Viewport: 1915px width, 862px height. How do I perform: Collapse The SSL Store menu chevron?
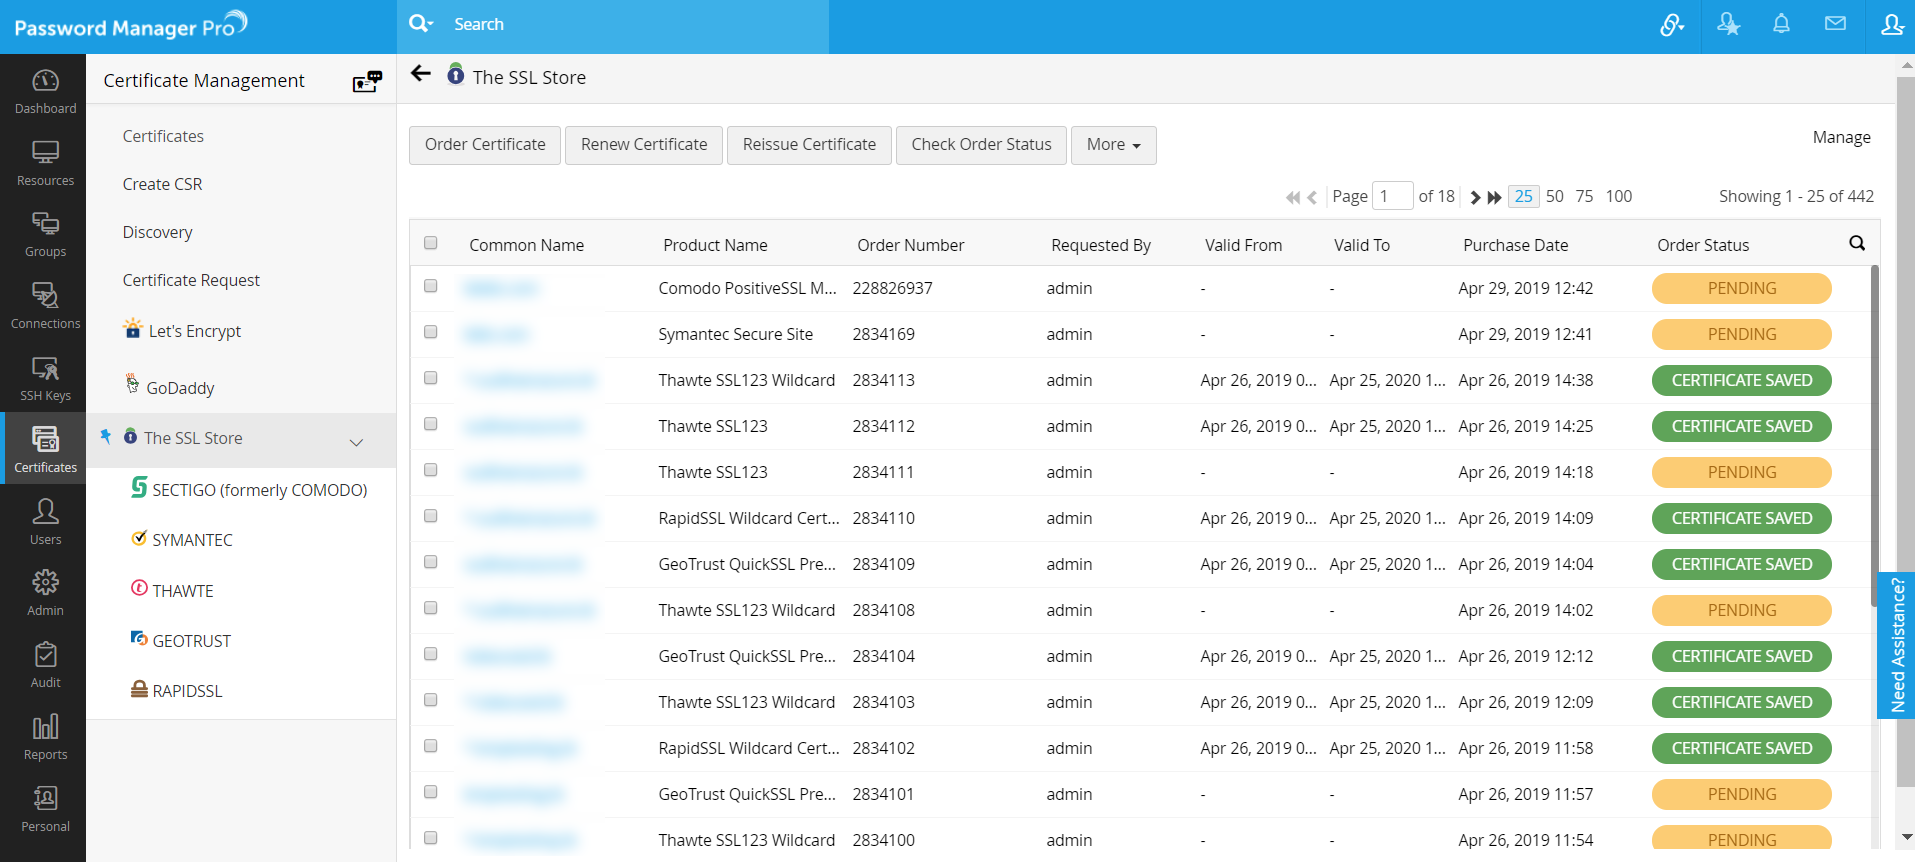pyautogui.click(x=356, y=441)
